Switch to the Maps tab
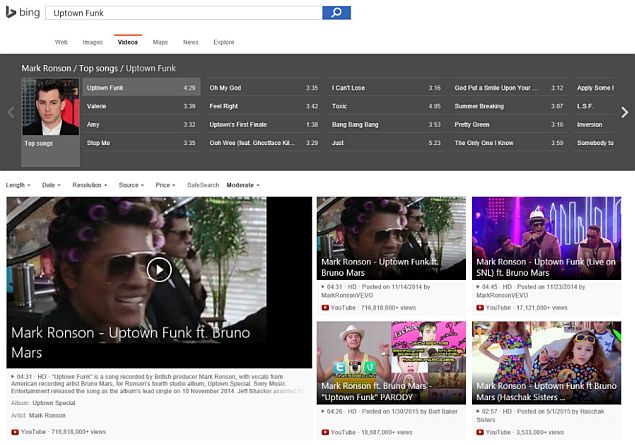635x445 pixels. click(160, 42)
